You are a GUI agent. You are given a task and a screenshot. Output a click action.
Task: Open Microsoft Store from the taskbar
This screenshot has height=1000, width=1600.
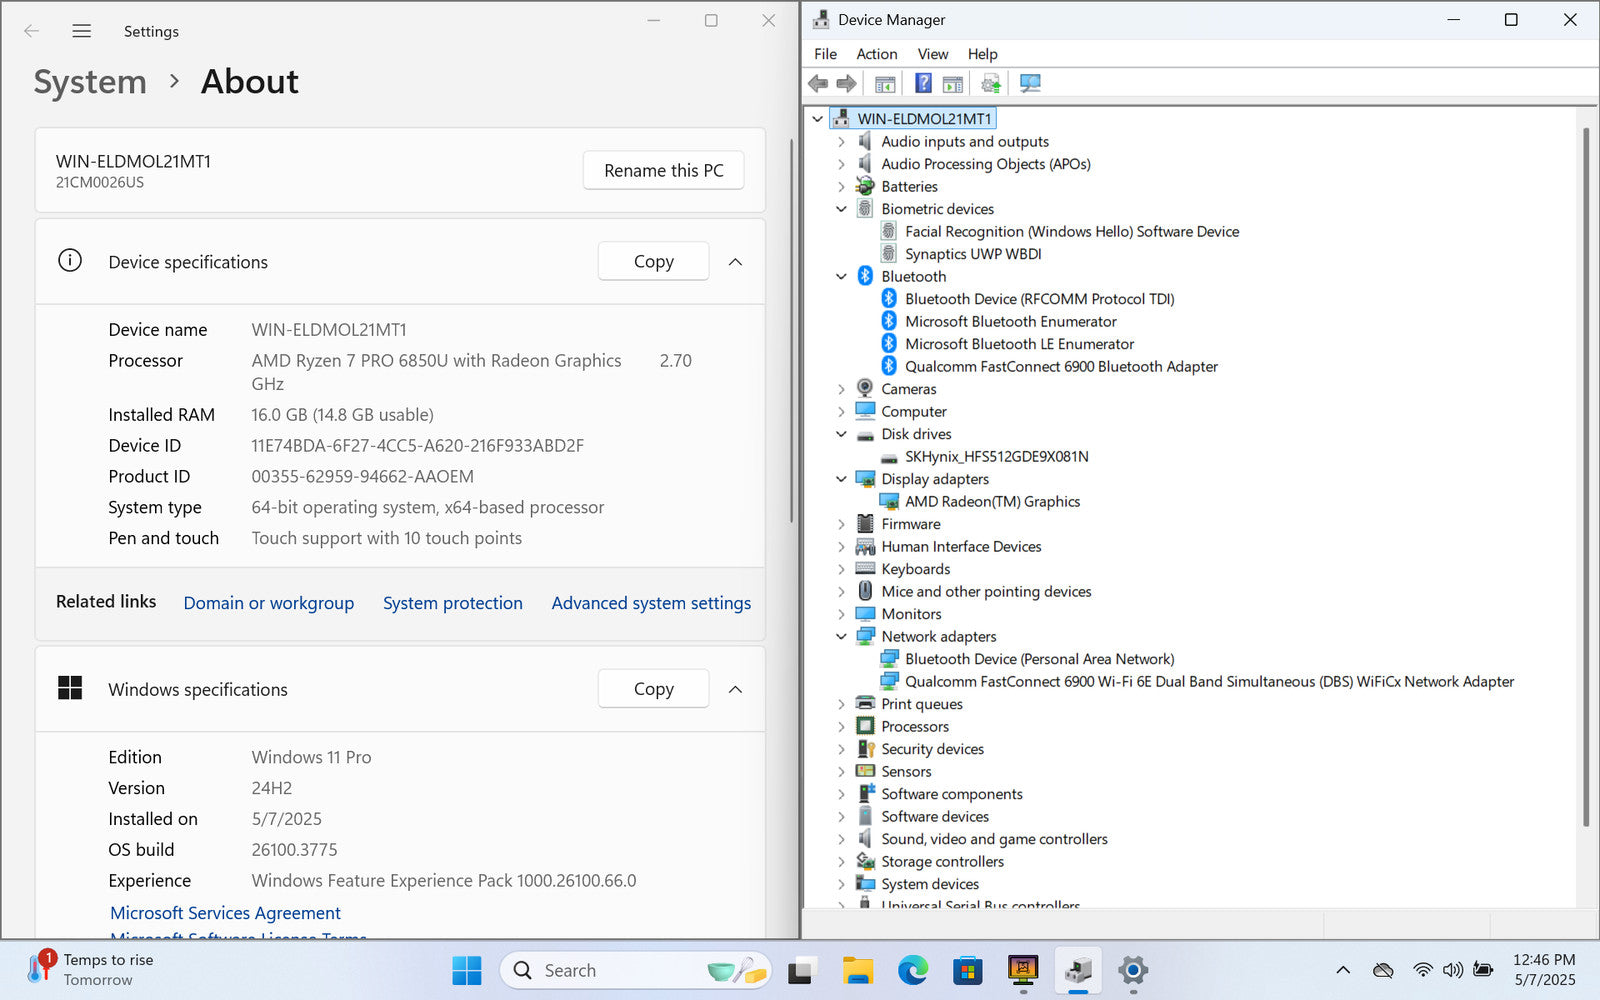968,970
